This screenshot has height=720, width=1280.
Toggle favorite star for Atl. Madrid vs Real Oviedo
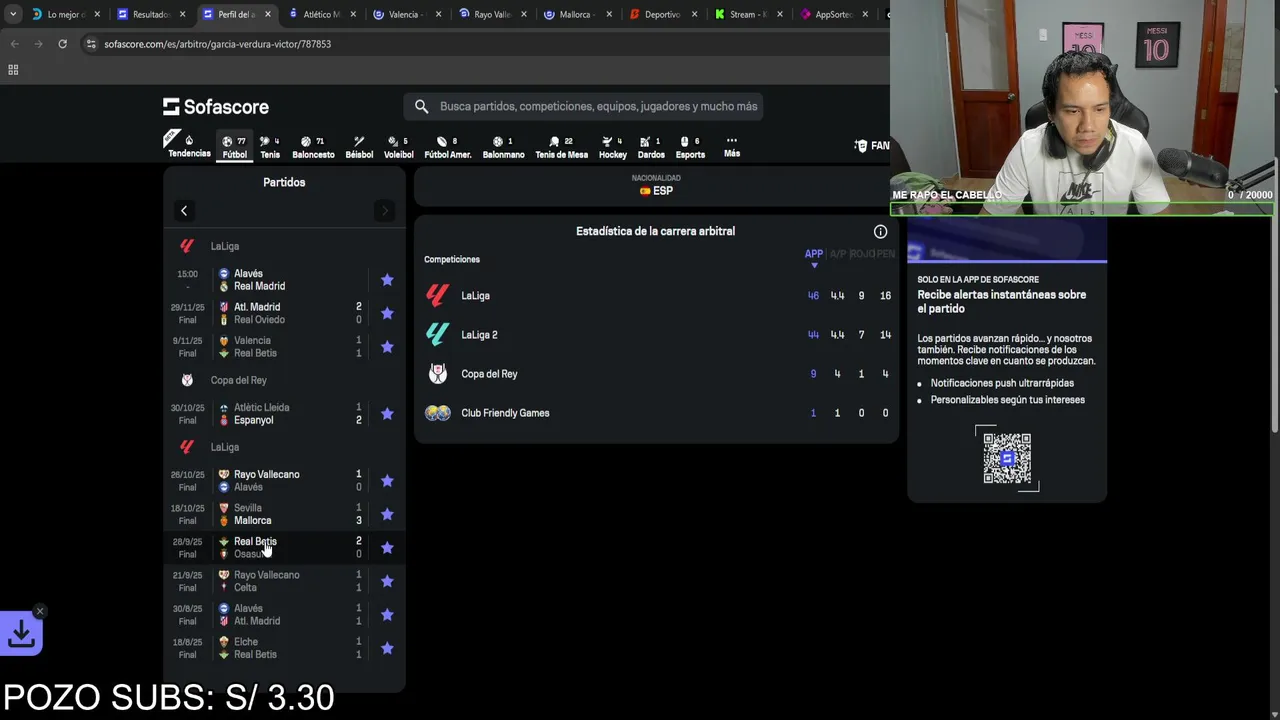[387, 313]
